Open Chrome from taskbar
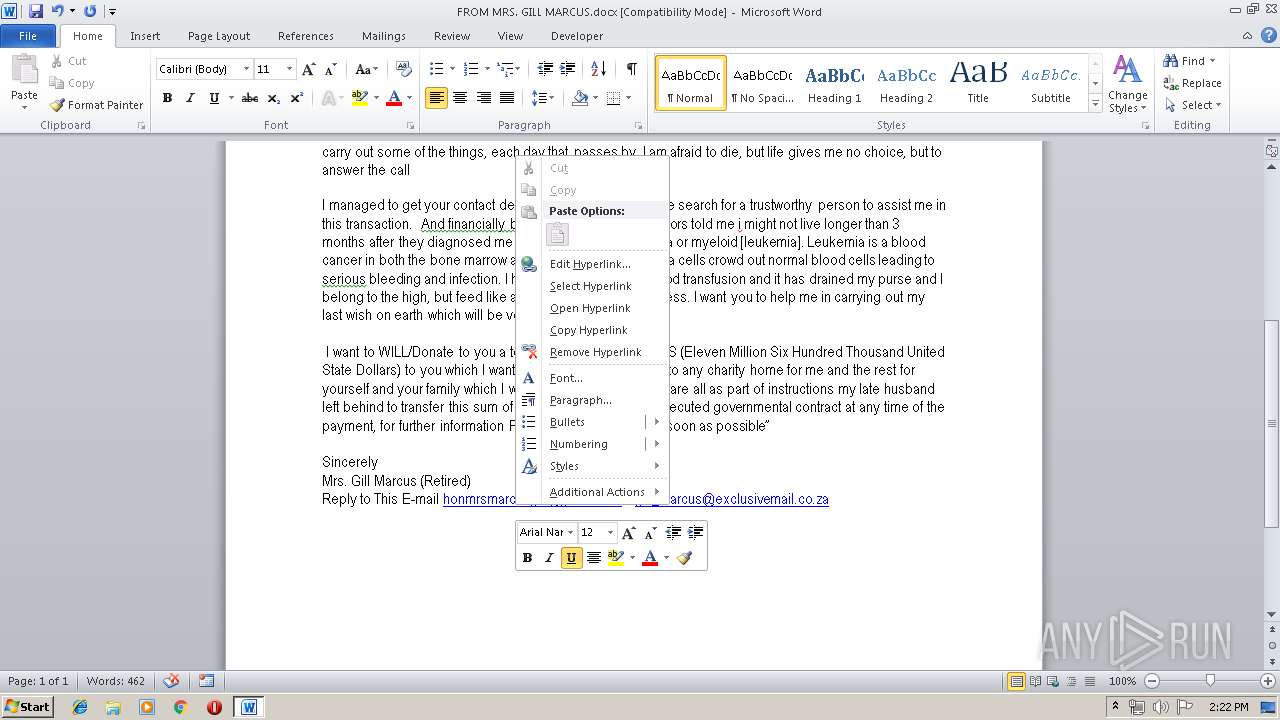The image size is (1280, 720). click(x=181, y=707)
